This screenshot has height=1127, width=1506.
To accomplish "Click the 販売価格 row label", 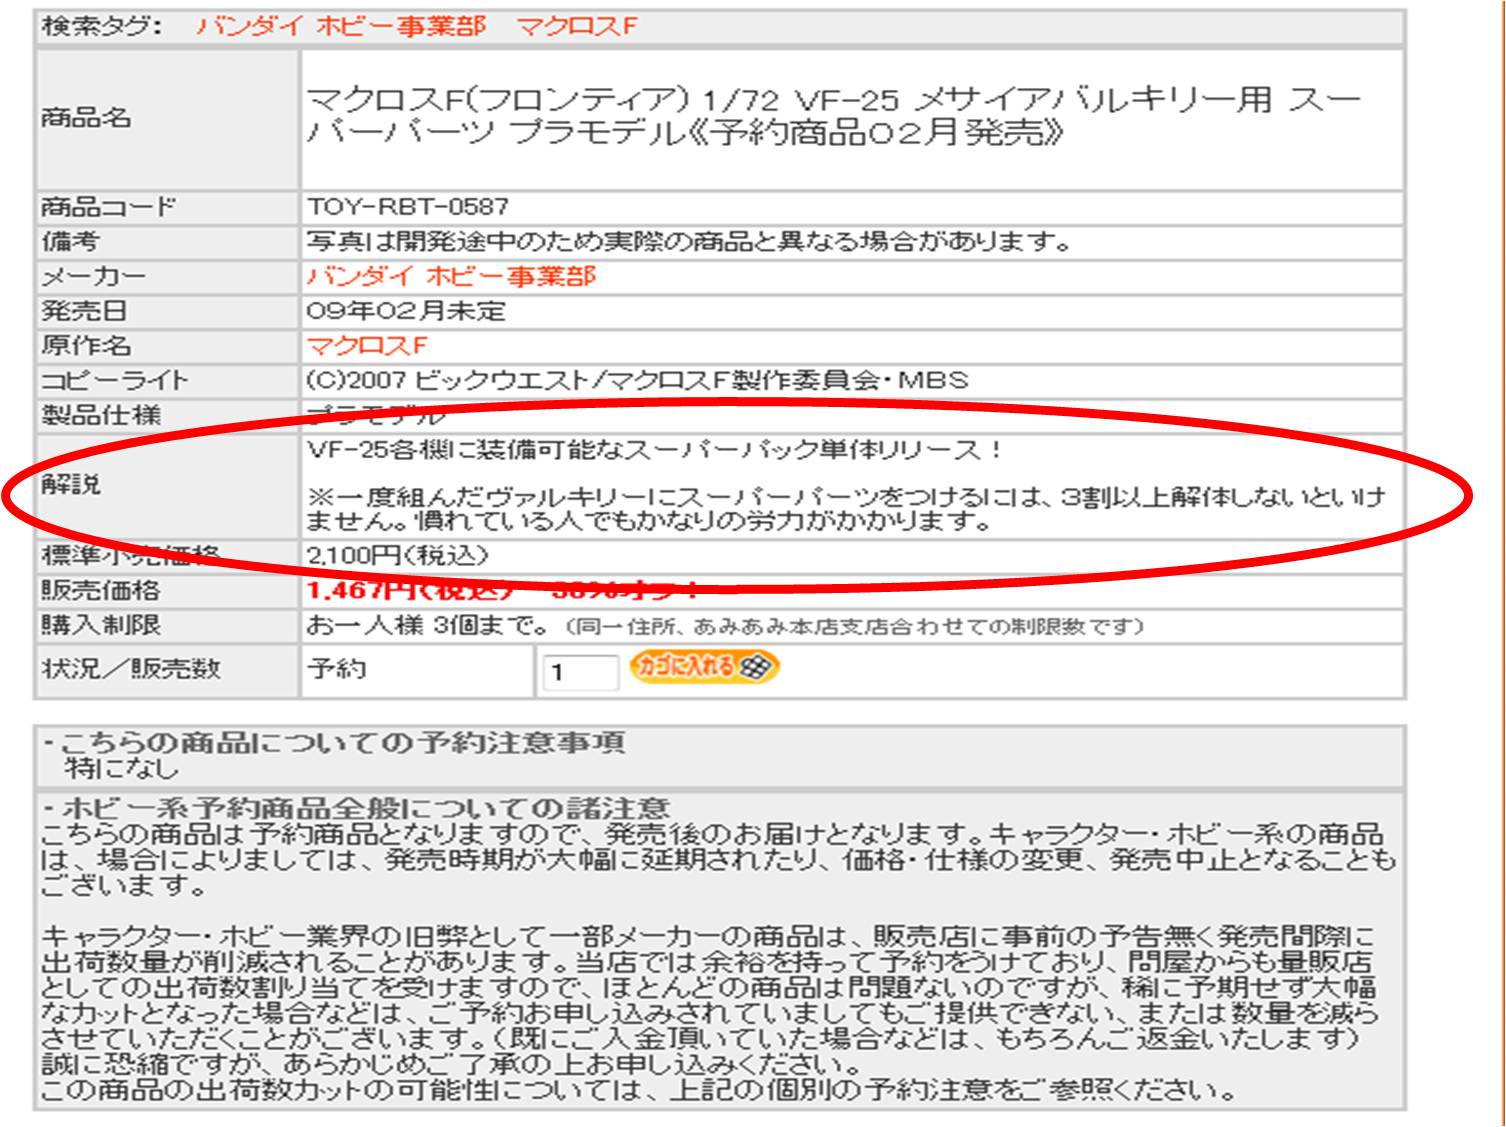I will point(100,590).
